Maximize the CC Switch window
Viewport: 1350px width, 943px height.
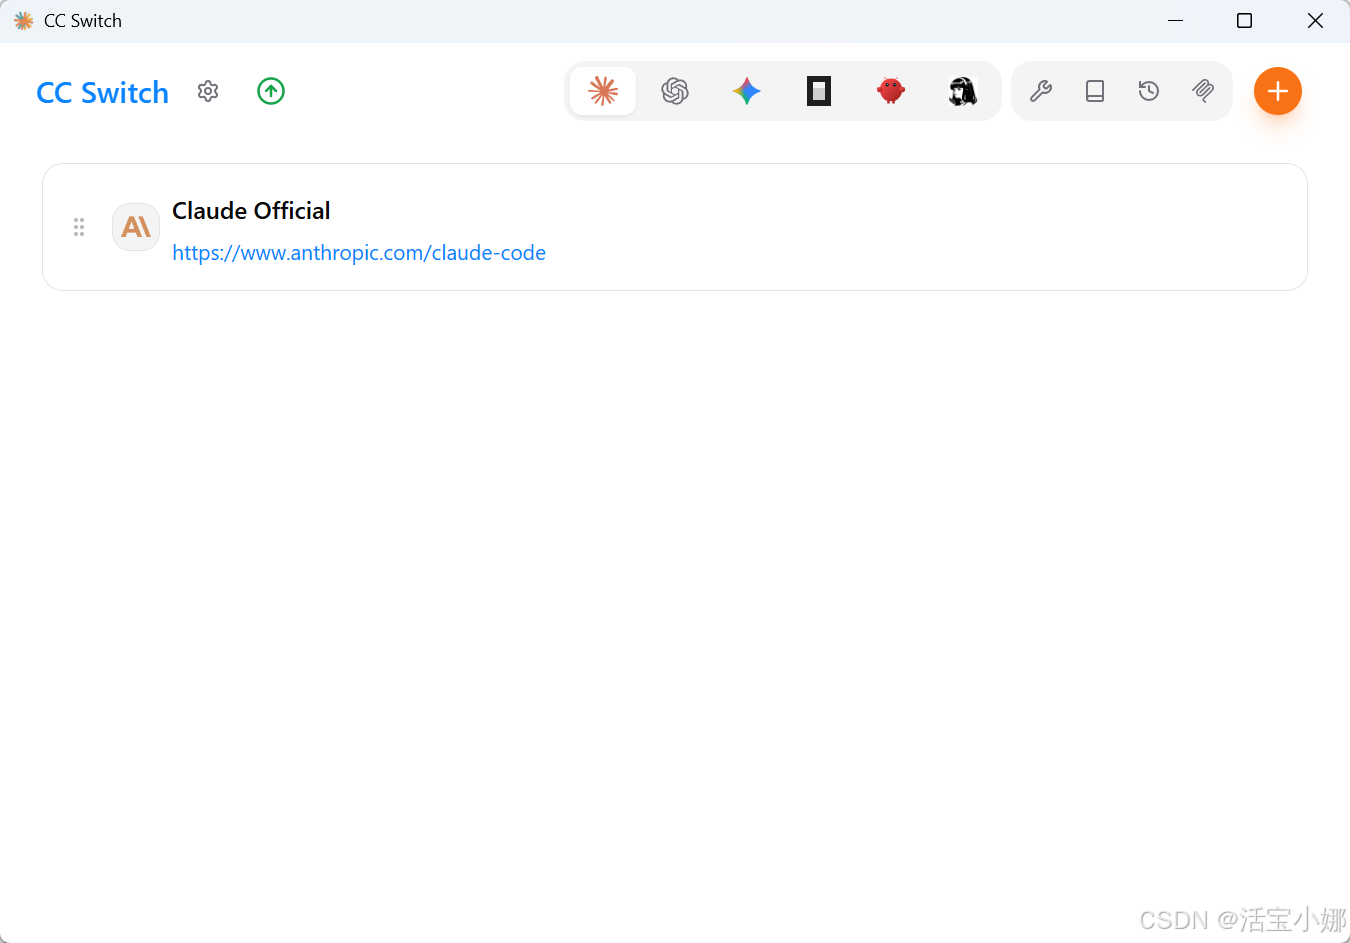click(x=1245, y=21)
